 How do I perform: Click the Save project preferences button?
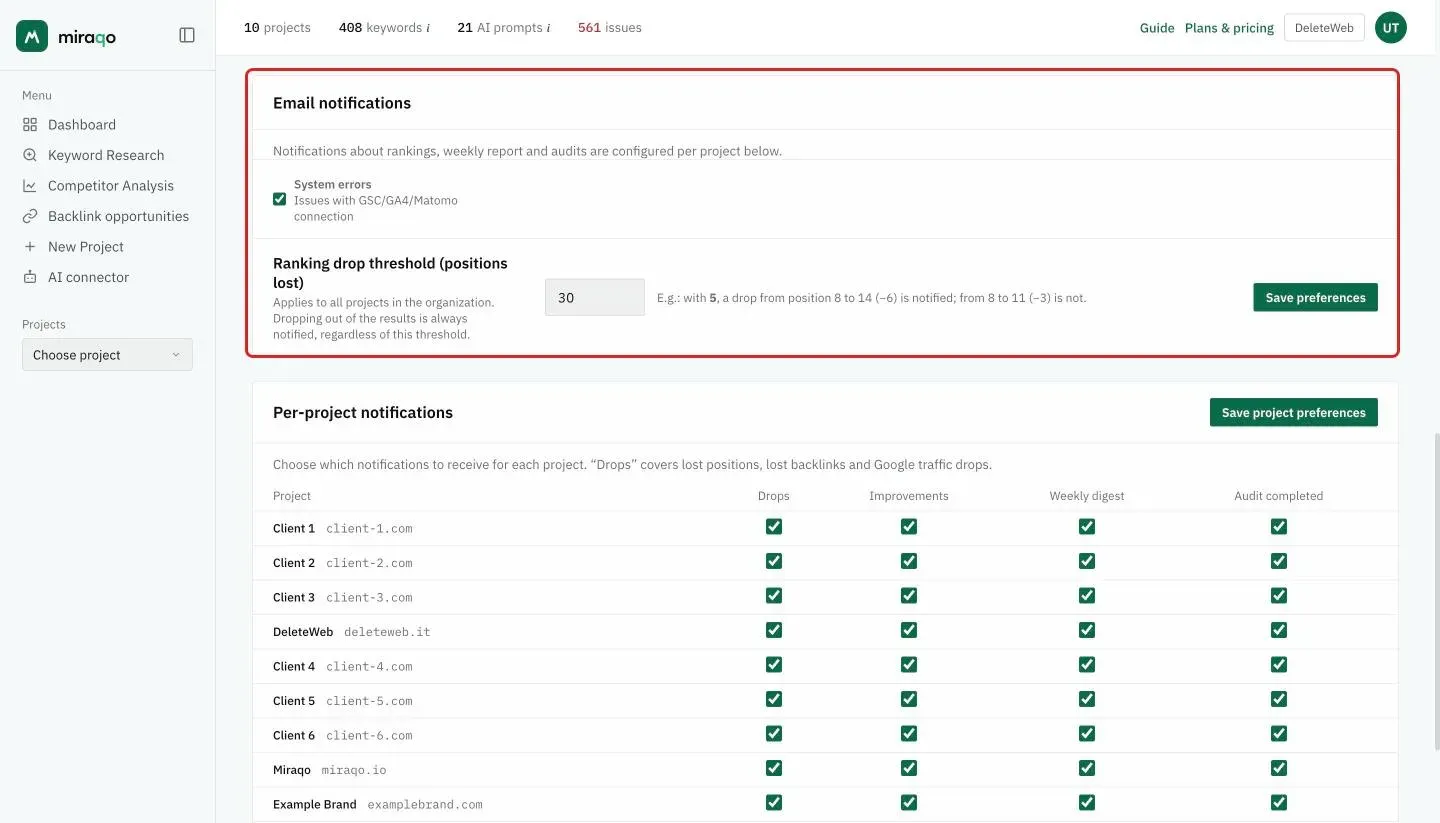pos(1294,413)
